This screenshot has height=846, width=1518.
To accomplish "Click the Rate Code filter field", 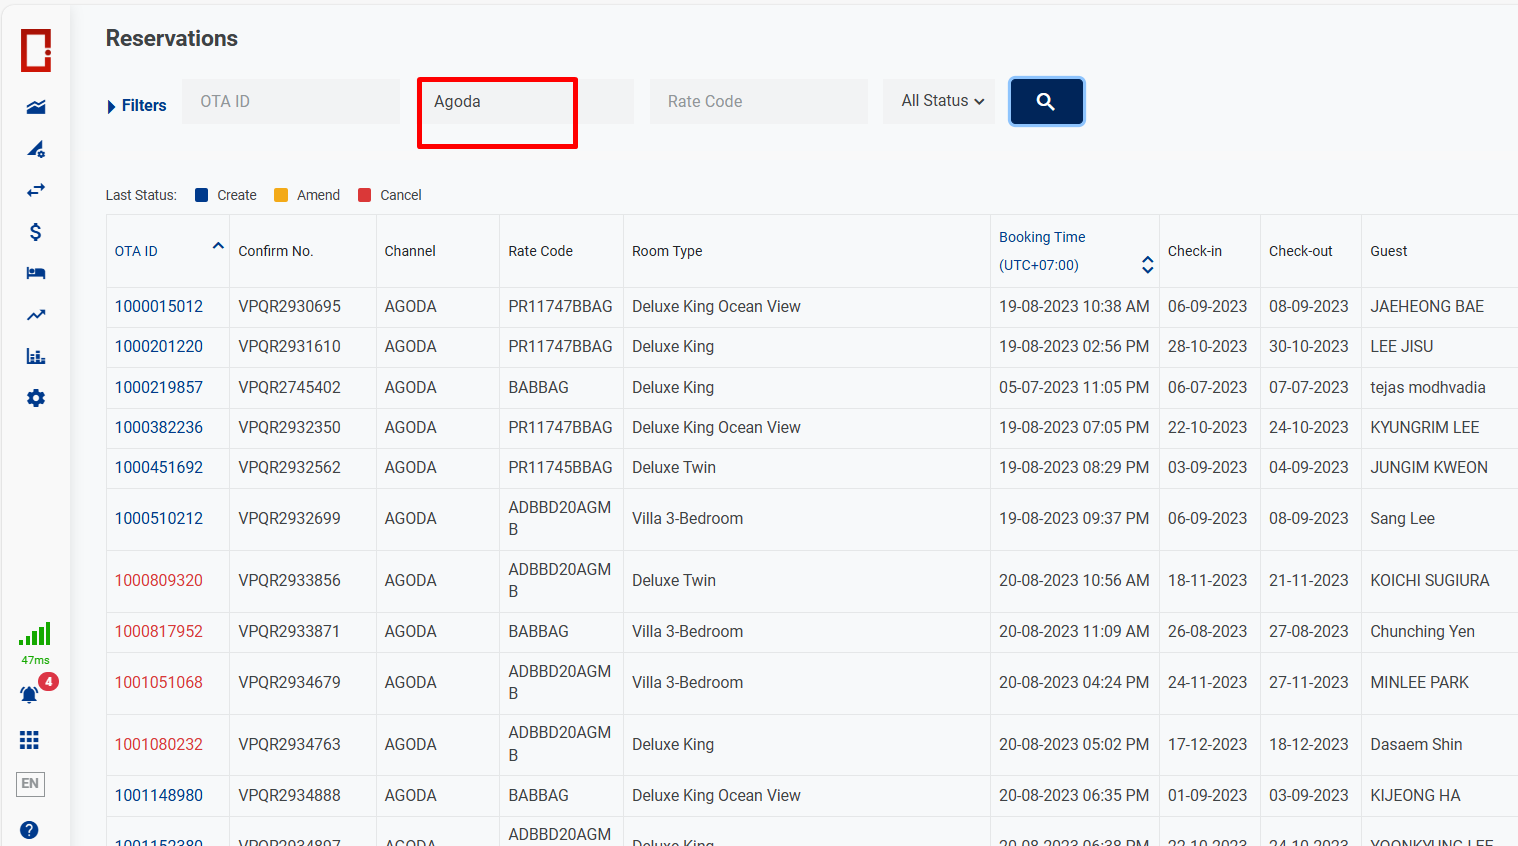I will pyautogui.click(x=758, y=102).
